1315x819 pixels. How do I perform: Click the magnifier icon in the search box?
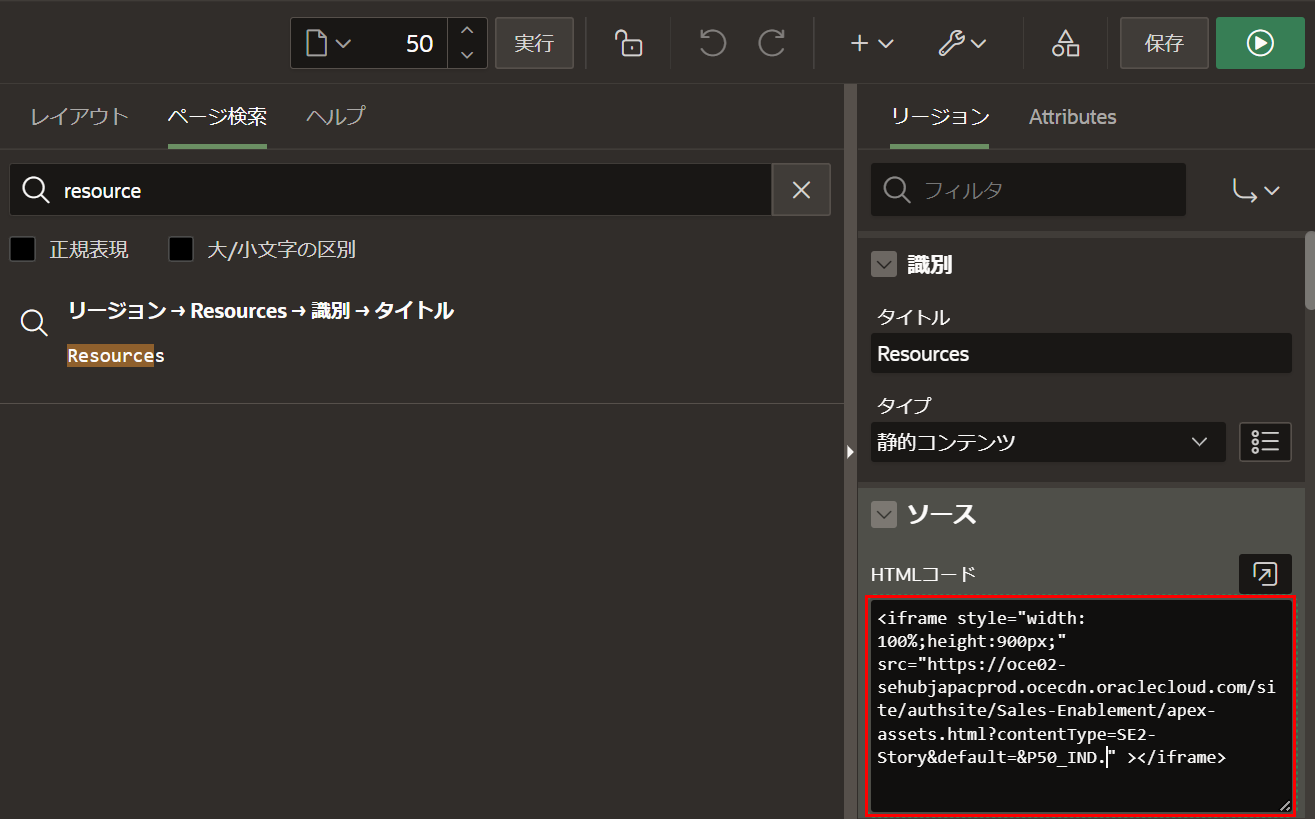pyautogui.click(x=36, y=190)
